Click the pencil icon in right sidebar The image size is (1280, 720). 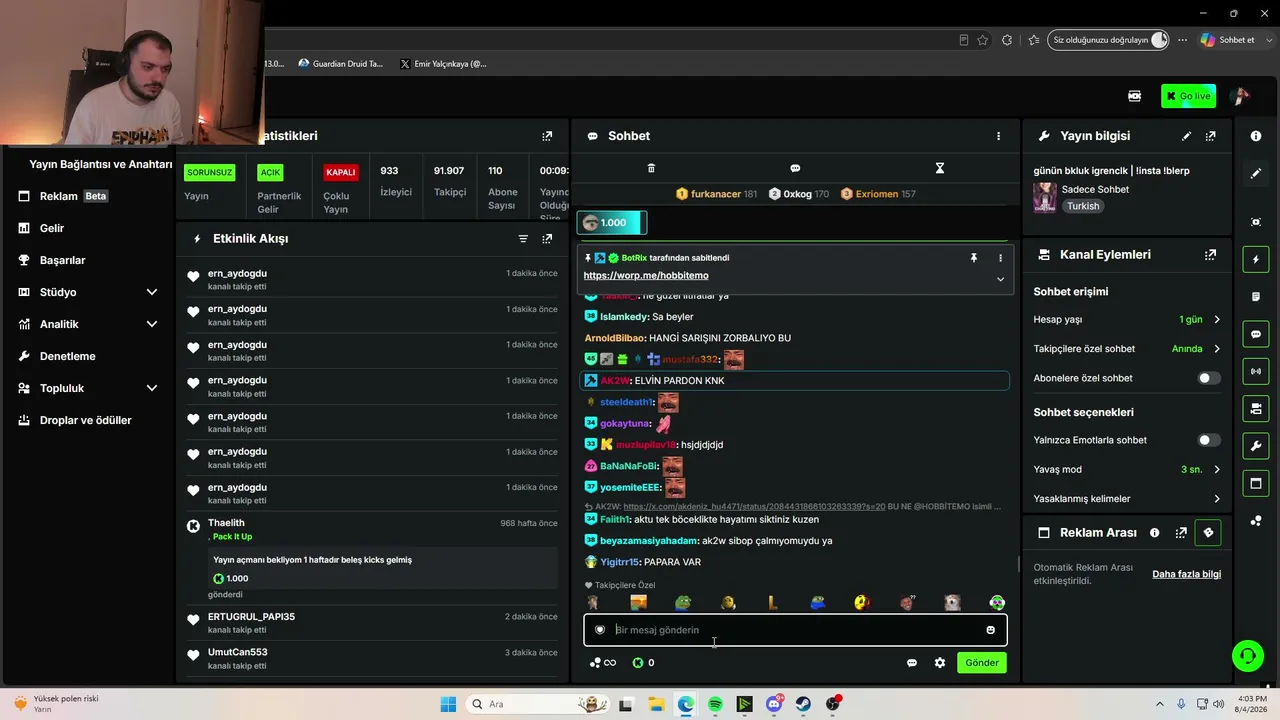tap(1256, 174)
